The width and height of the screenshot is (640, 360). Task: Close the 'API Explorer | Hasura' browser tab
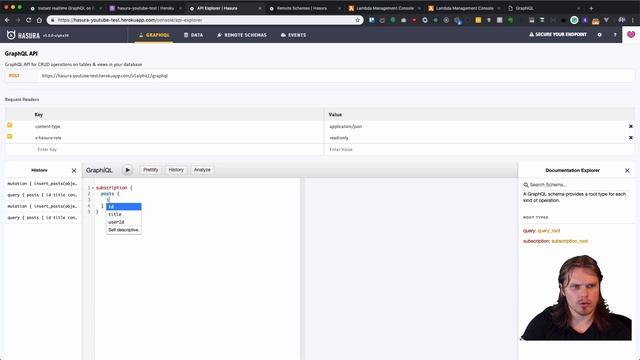260,8
